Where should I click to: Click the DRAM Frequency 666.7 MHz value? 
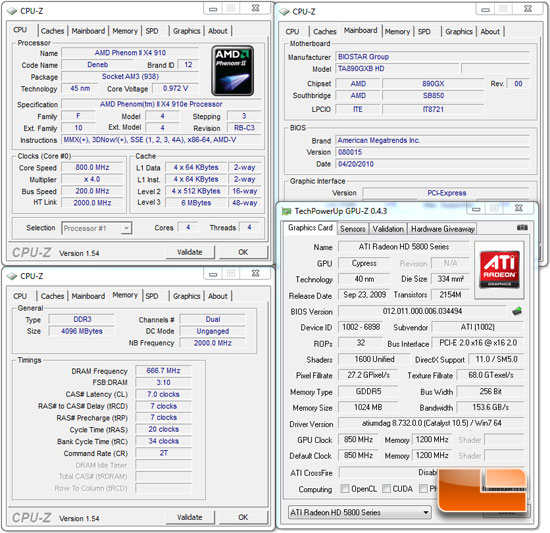(x=163, y=370)
